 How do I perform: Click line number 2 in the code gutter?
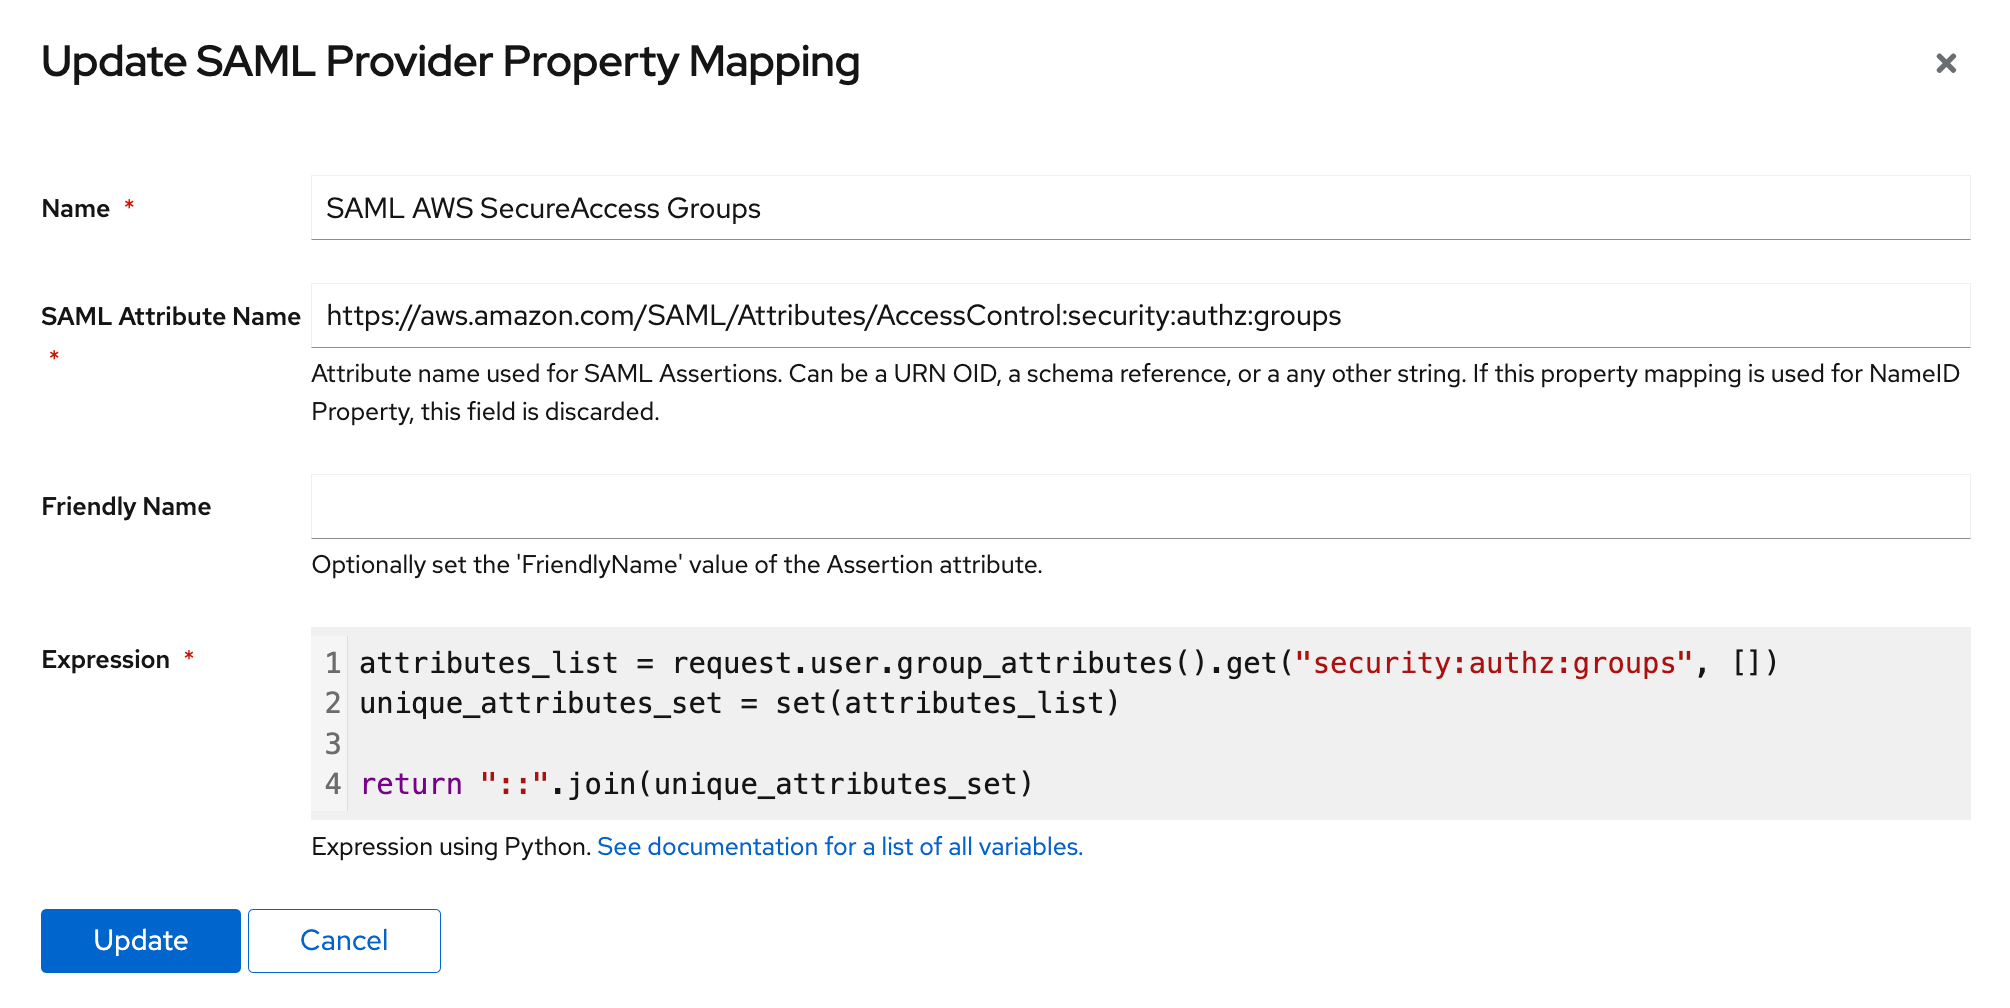pyautogui.click(x=333, y=703)
